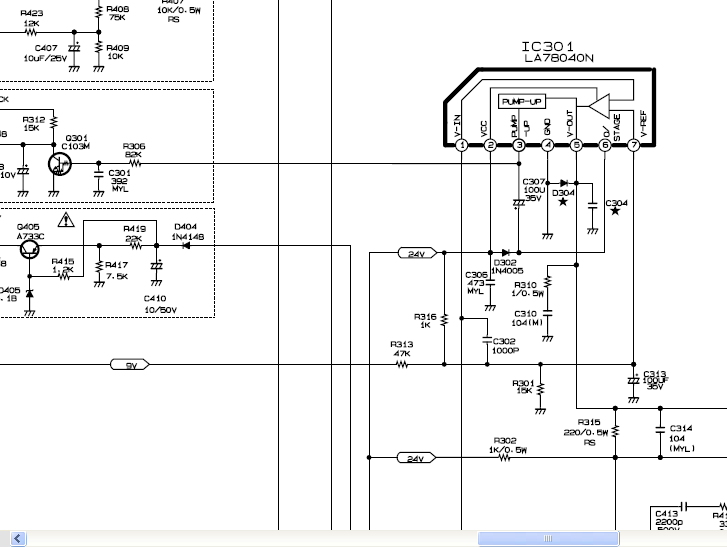Click the Q301 transistor symbol
This screenshot has height=547, width=727.
(59, 164)
